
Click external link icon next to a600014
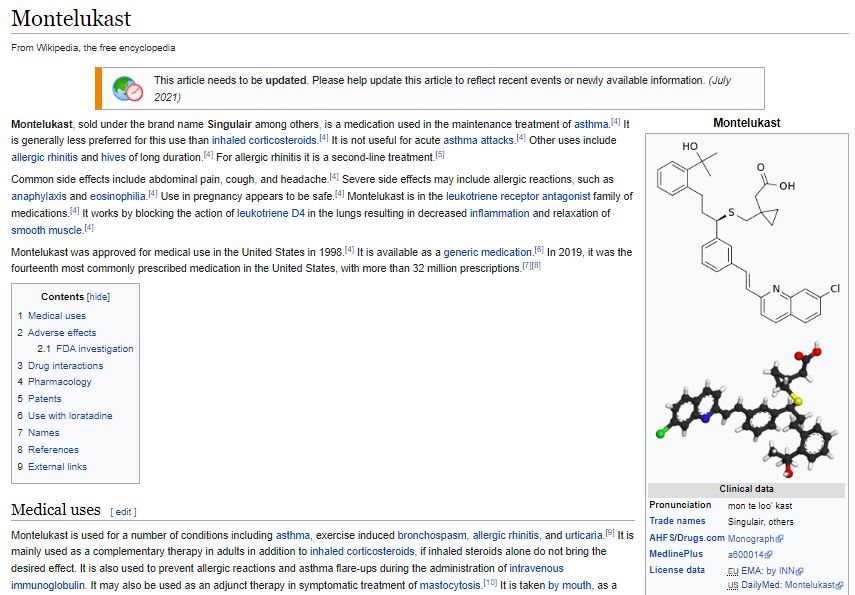(x=769, y=555)
